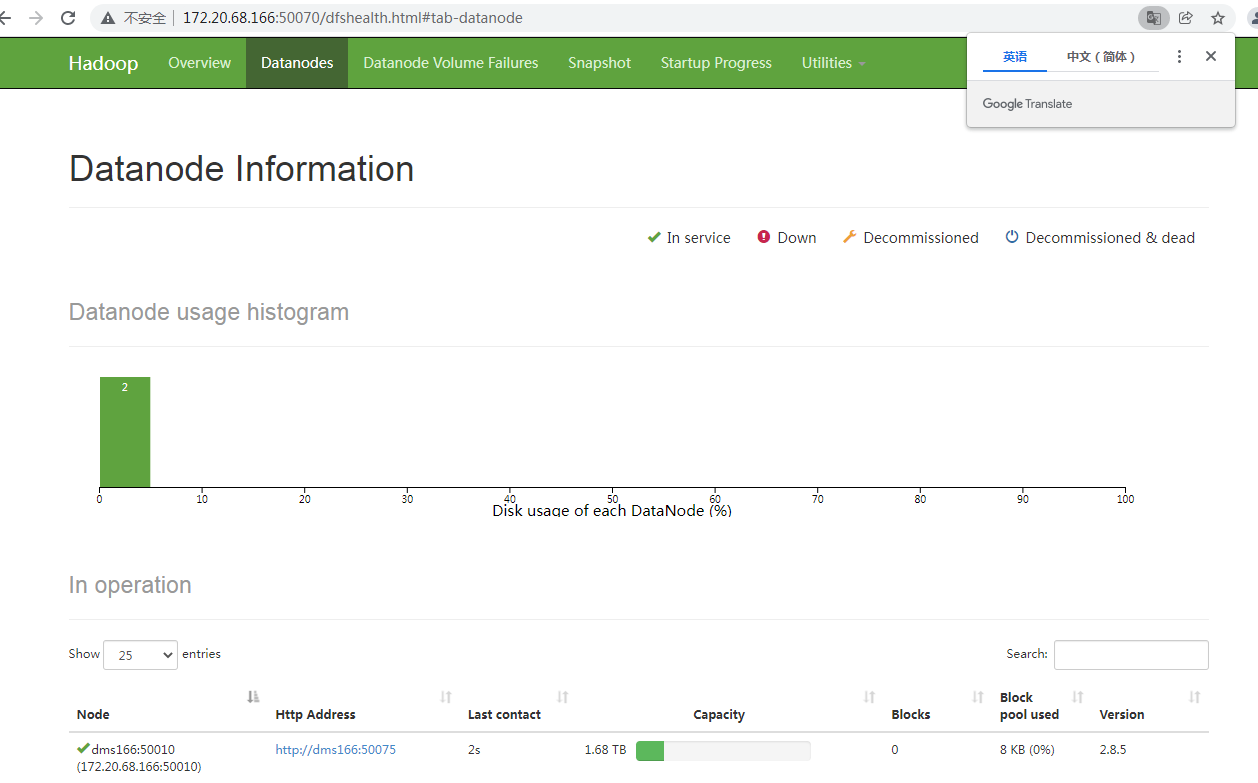The image size is (1258, 783).
Task: Click the Google Translate icon in address bar
Action: tap(1153, 18)
